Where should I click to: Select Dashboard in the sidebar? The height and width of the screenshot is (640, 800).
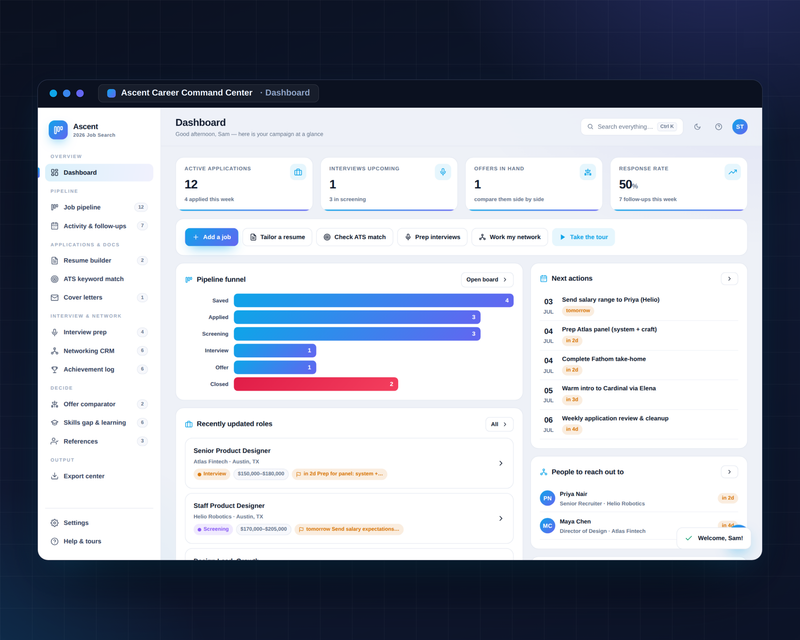[x=99, y=173]
